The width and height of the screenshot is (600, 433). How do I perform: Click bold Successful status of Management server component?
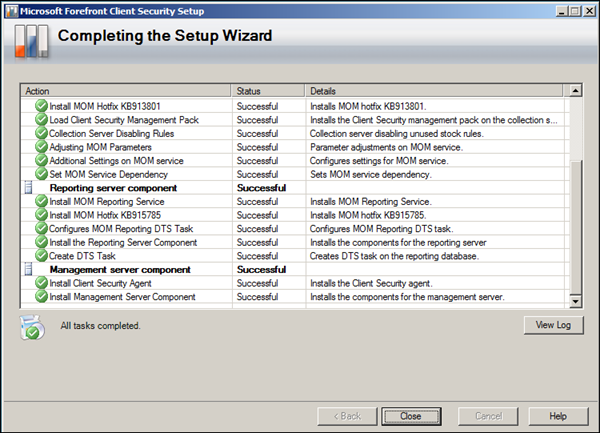tap(261, 270)
